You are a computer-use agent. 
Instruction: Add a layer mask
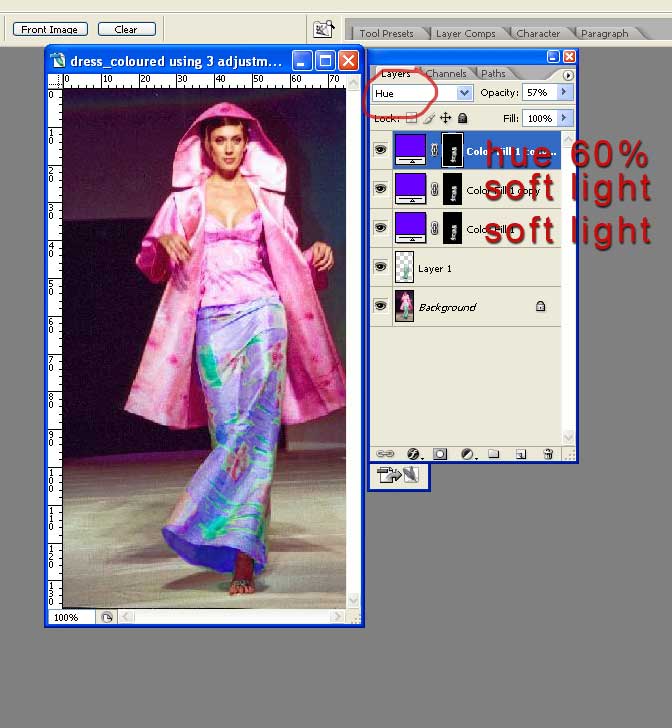(x=440, y=454)
